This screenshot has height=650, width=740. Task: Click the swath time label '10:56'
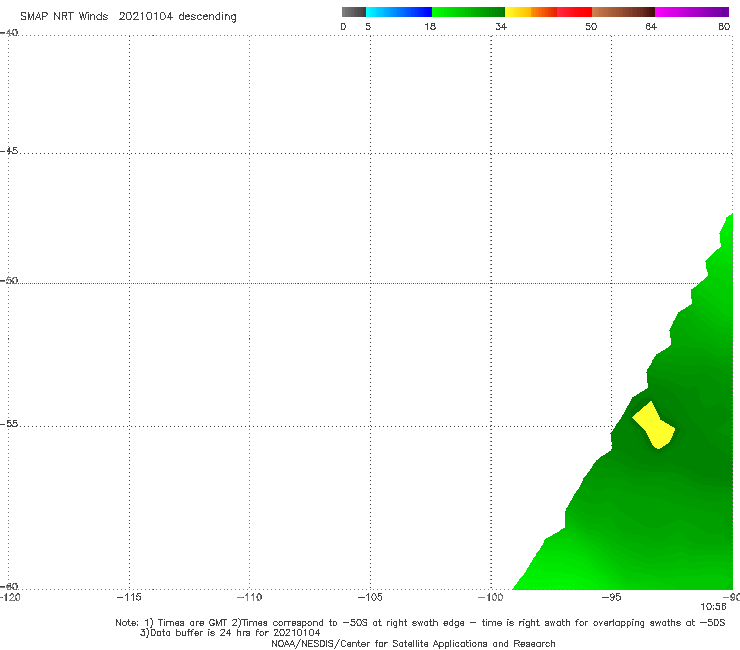[x=713, y=607]
